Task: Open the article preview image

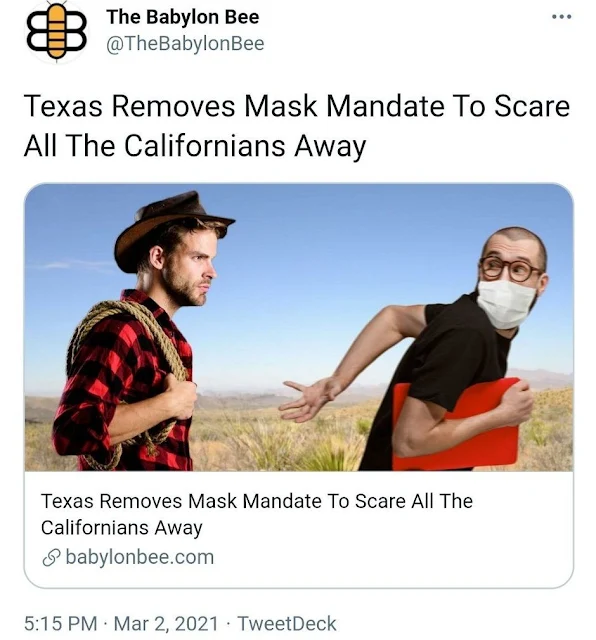Action: [x=299, y=327]
